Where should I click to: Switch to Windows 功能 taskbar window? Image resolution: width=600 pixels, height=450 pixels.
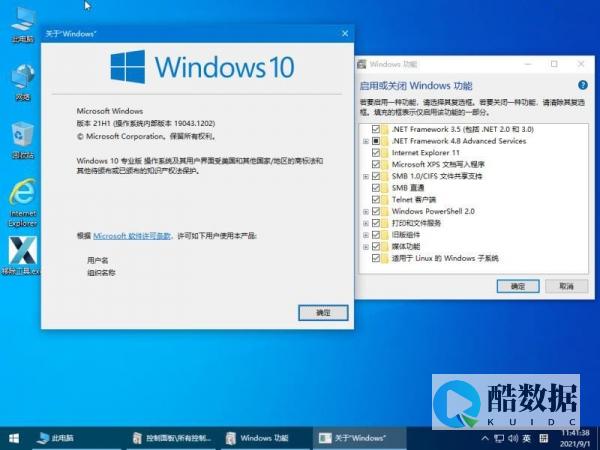pyautogui.click(x=265, y=439)
